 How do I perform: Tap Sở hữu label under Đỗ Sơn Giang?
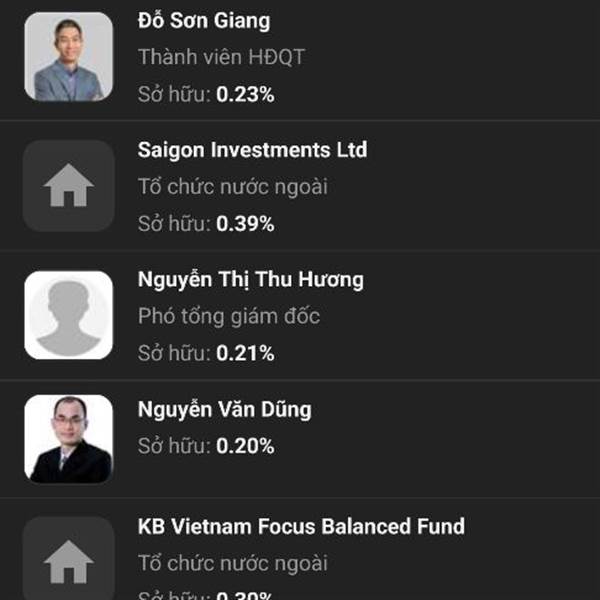(x=174, y=95)
